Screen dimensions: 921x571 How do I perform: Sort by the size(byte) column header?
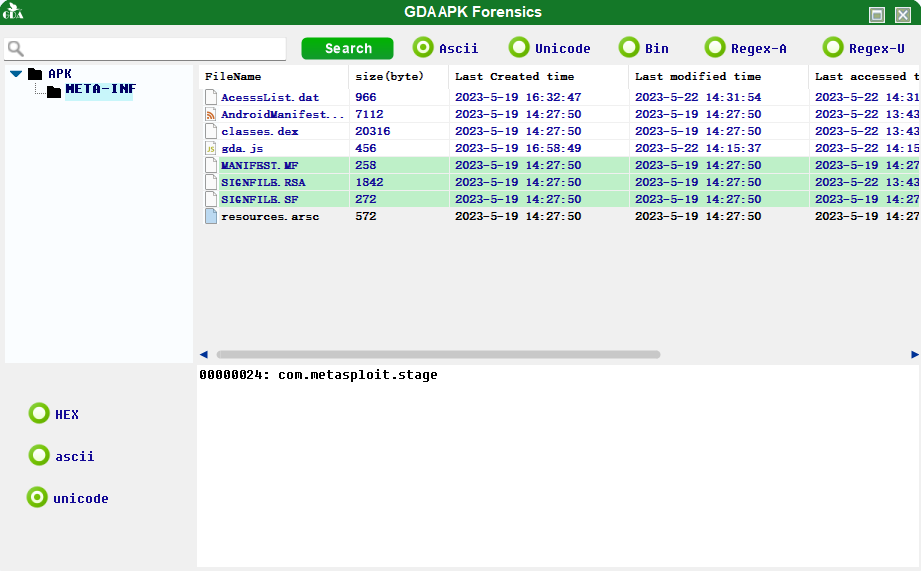399,76
